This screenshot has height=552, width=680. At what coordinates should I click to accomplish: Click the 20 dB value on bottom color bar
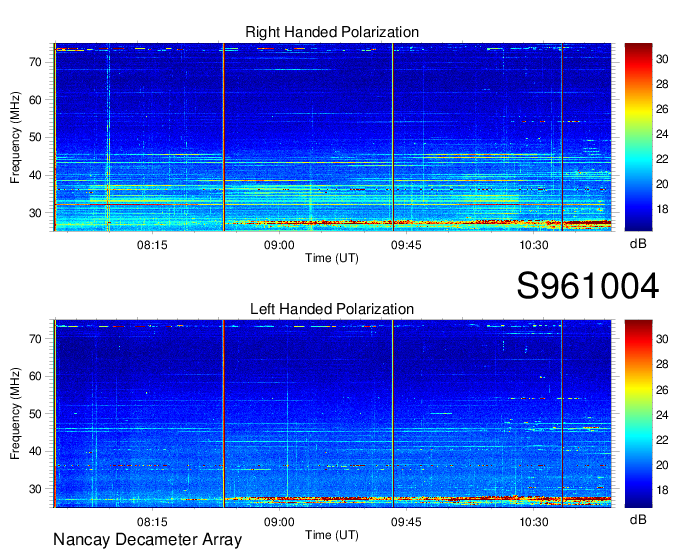(662, 465)
